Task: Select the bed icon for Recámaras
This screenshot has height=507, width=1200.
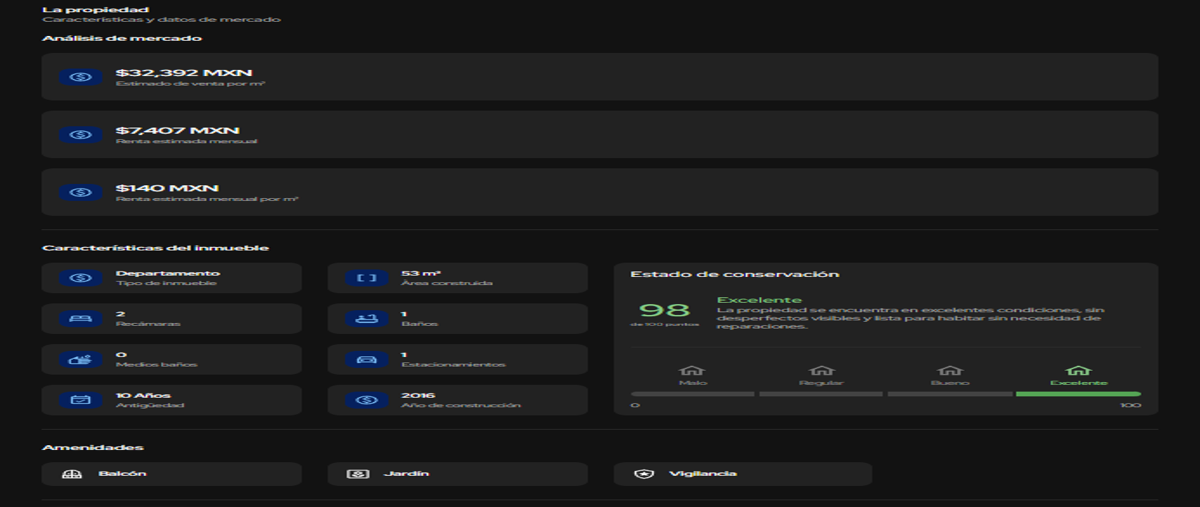Action: click(x=80, y=319)
